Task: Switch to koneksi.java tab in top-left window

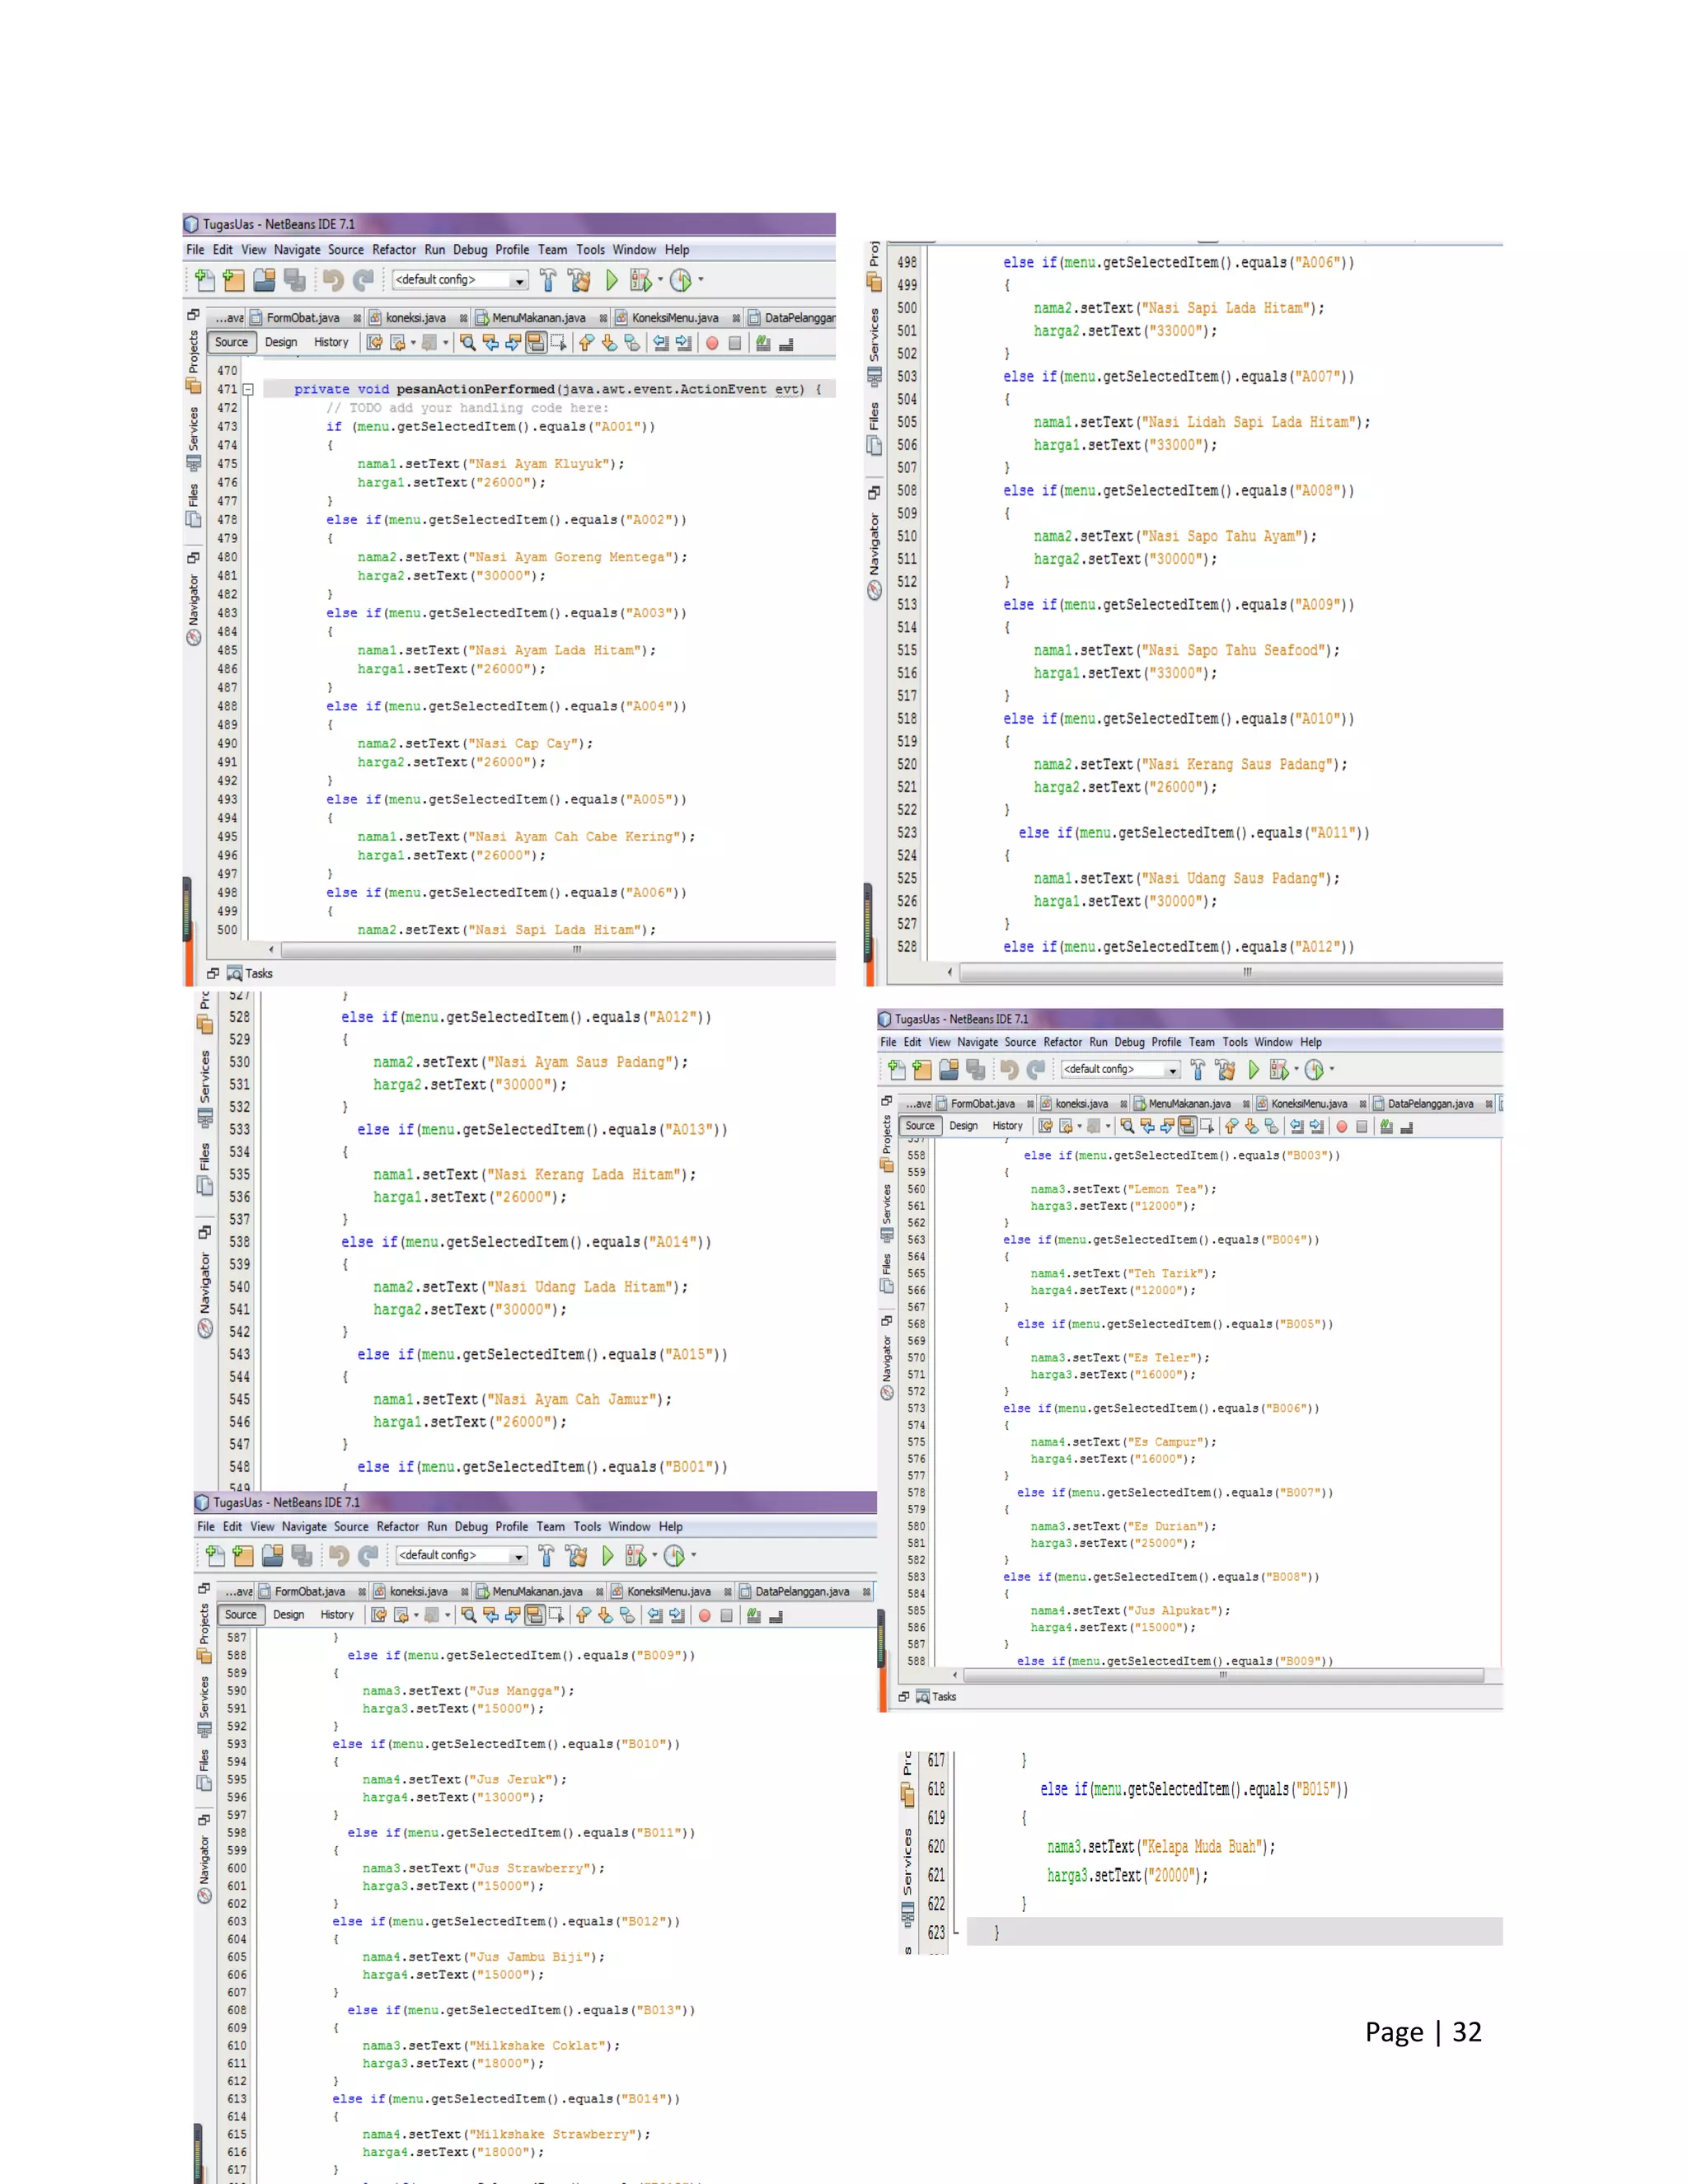Action: [416, 318]
